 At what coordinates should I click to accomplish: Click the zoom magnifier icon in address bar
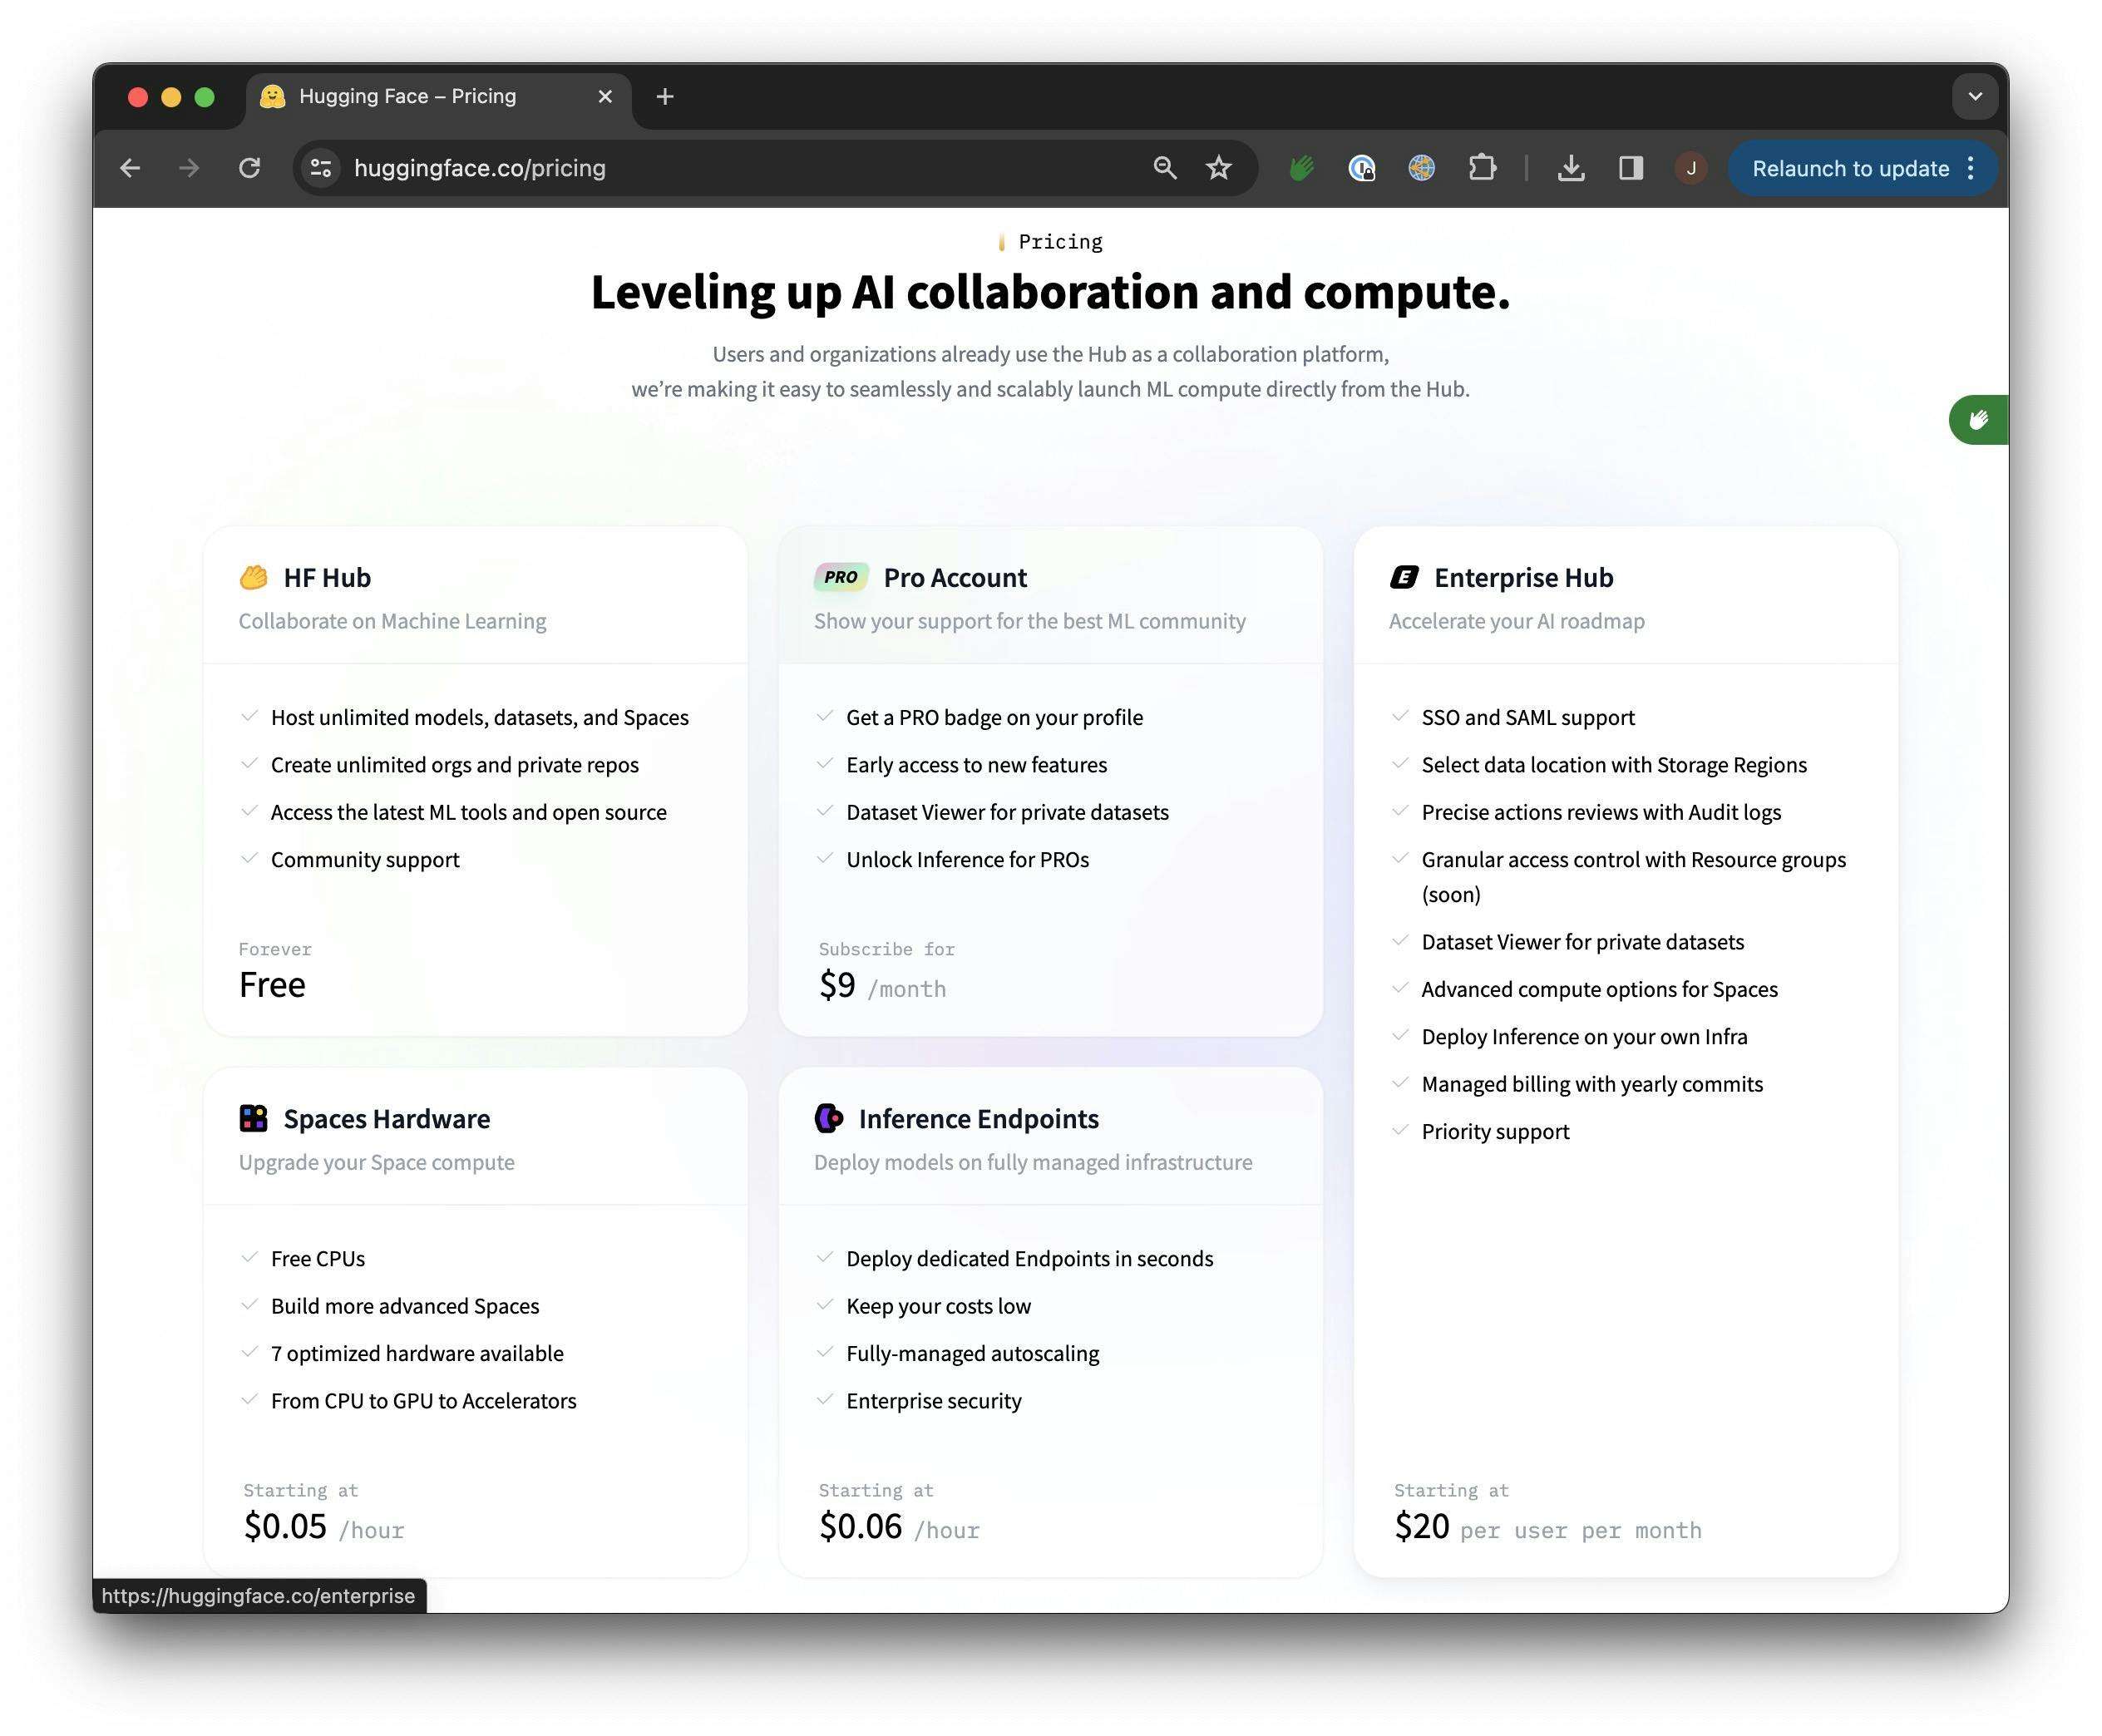click(x=1164, y=168)
